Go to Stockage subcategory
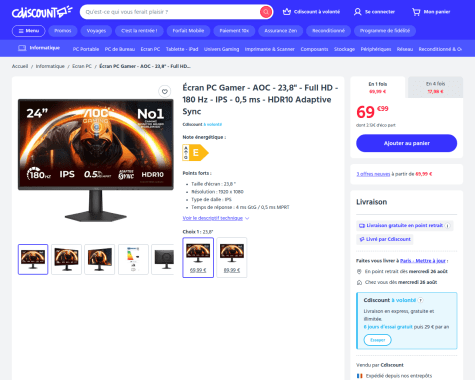Viewport: 475px width, 380px height. (344, 49)
